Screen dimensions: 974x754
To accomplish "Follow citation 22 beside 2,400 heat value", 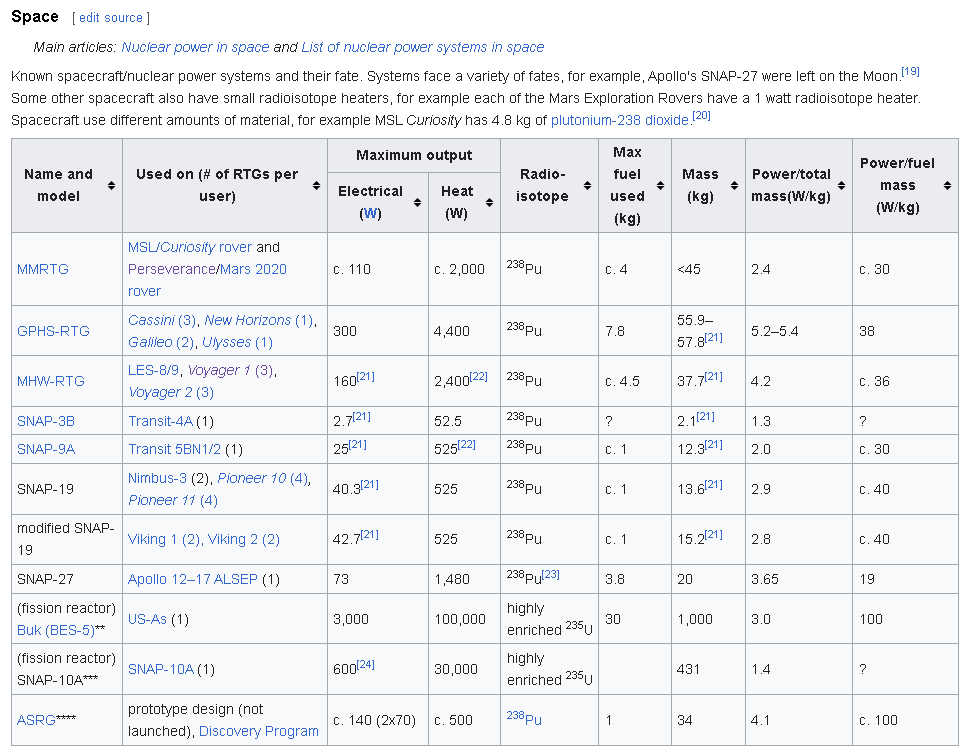I will click(x=478, y=376).
